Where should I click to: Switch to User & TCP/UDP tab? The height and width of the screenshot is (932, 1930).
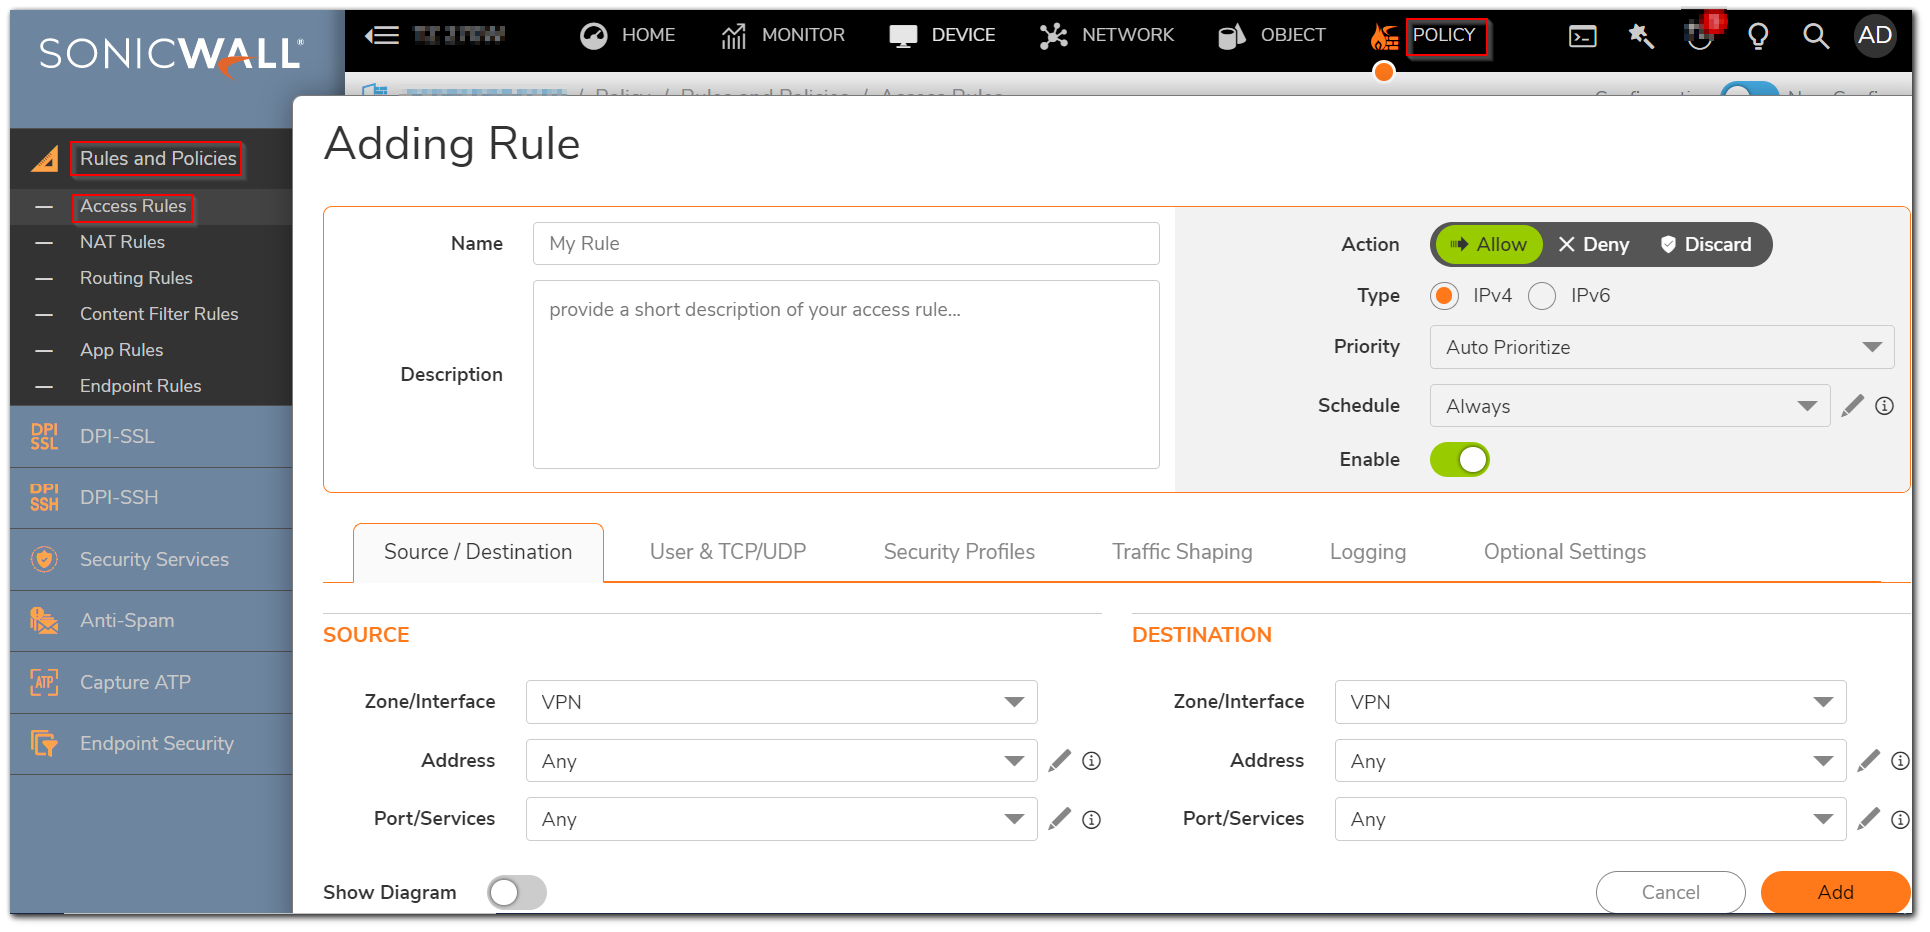tap(728, 552)
